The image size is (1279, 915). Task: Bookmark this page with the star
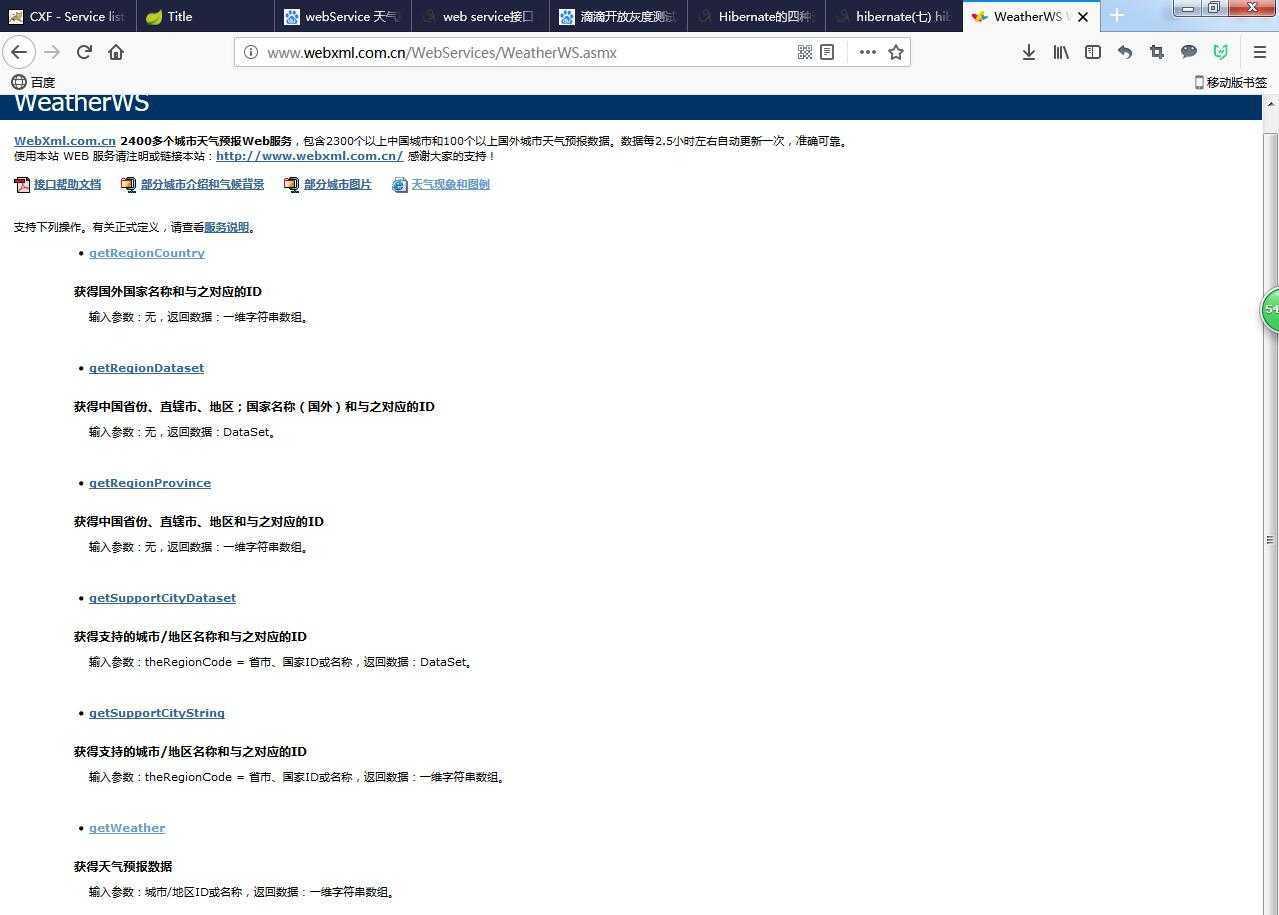(896, 52)
